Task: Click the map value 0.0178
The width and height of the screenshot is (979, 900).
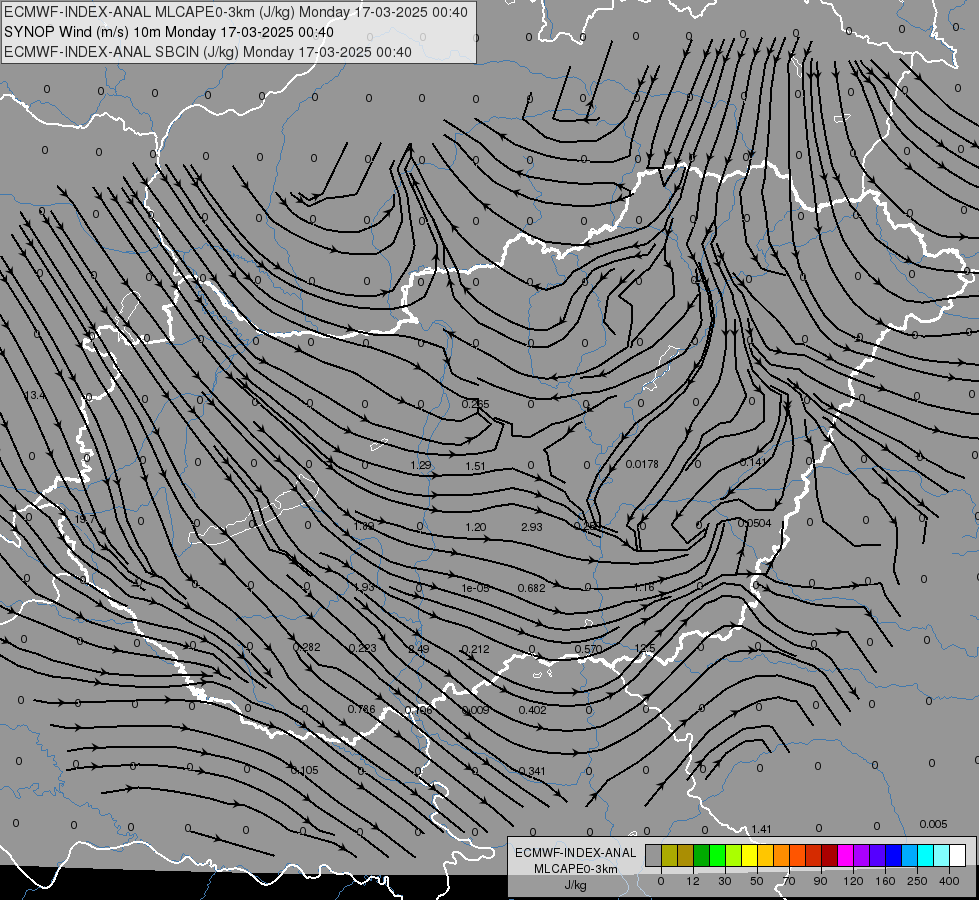Action: click(642, 464)
